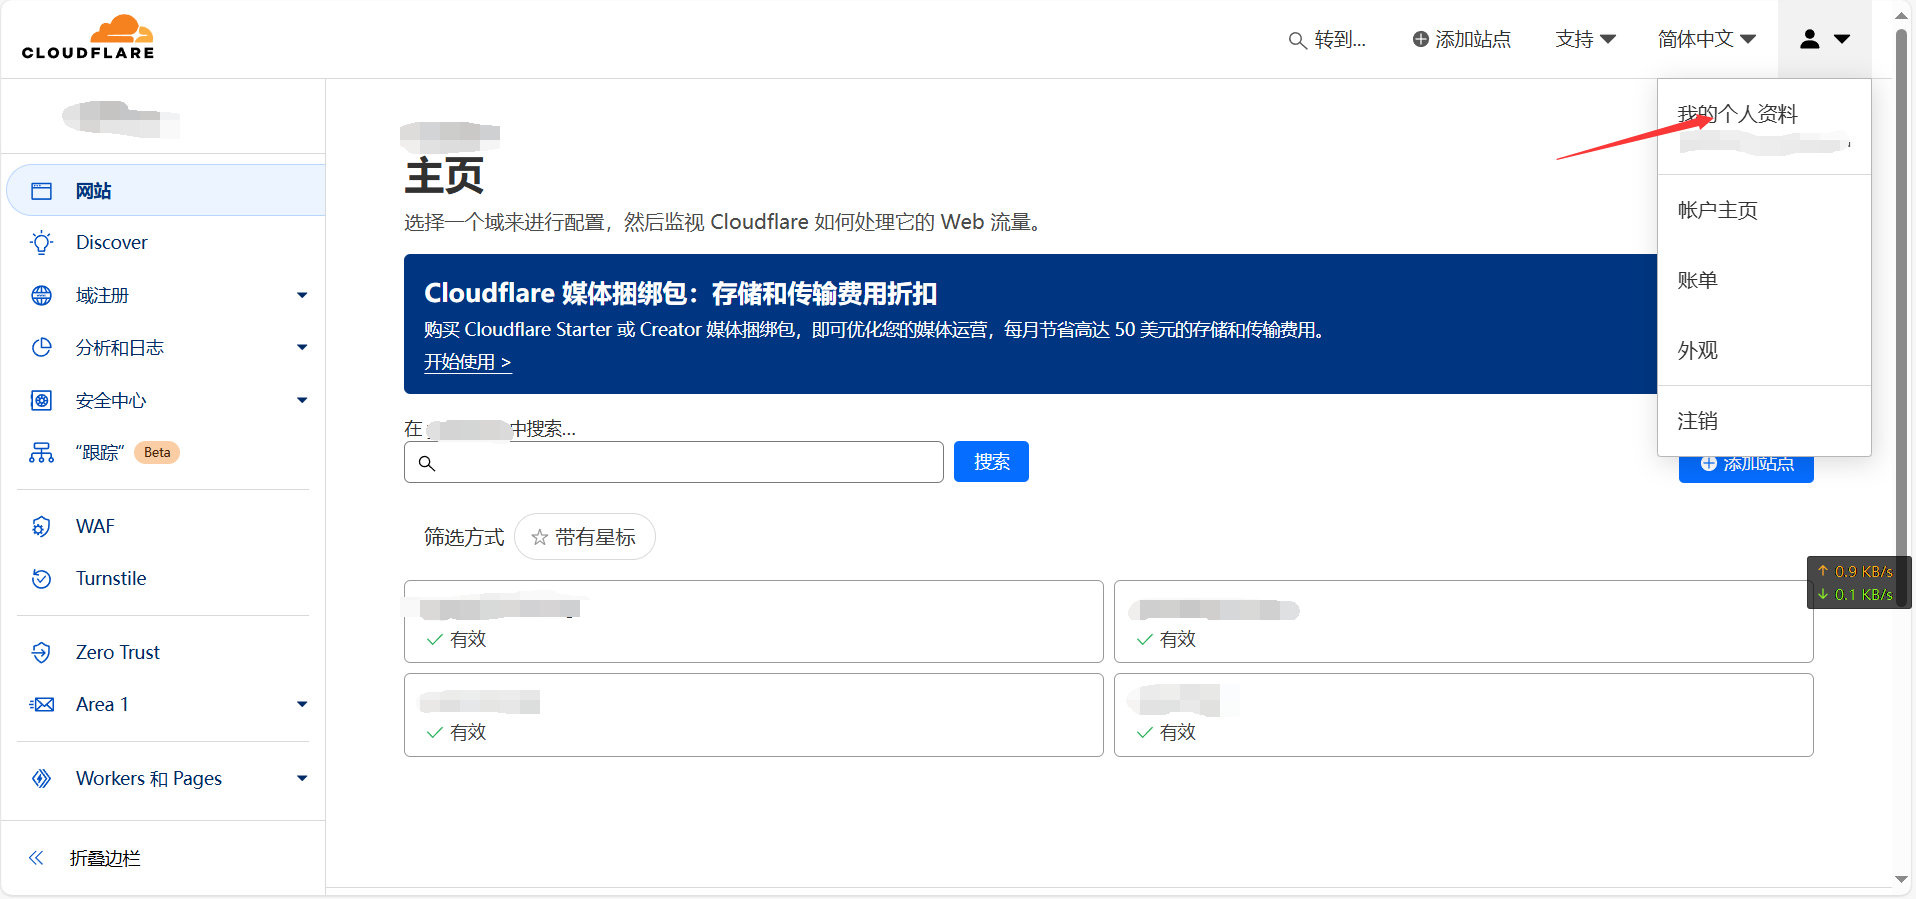Click the plus circle icon beside top 添加站点
Image resolution: width=1916 pixels, height=899 pixels.
pyautogui.click(x=1420, y=39)
